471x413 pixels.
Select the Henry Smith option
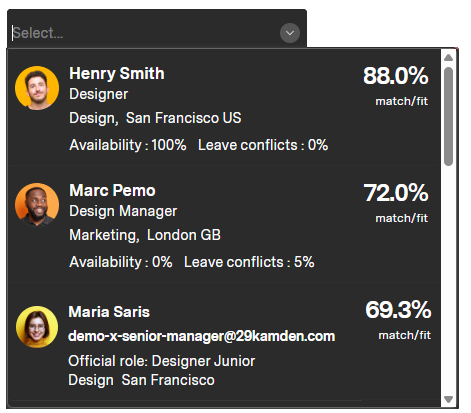point(224,108)
